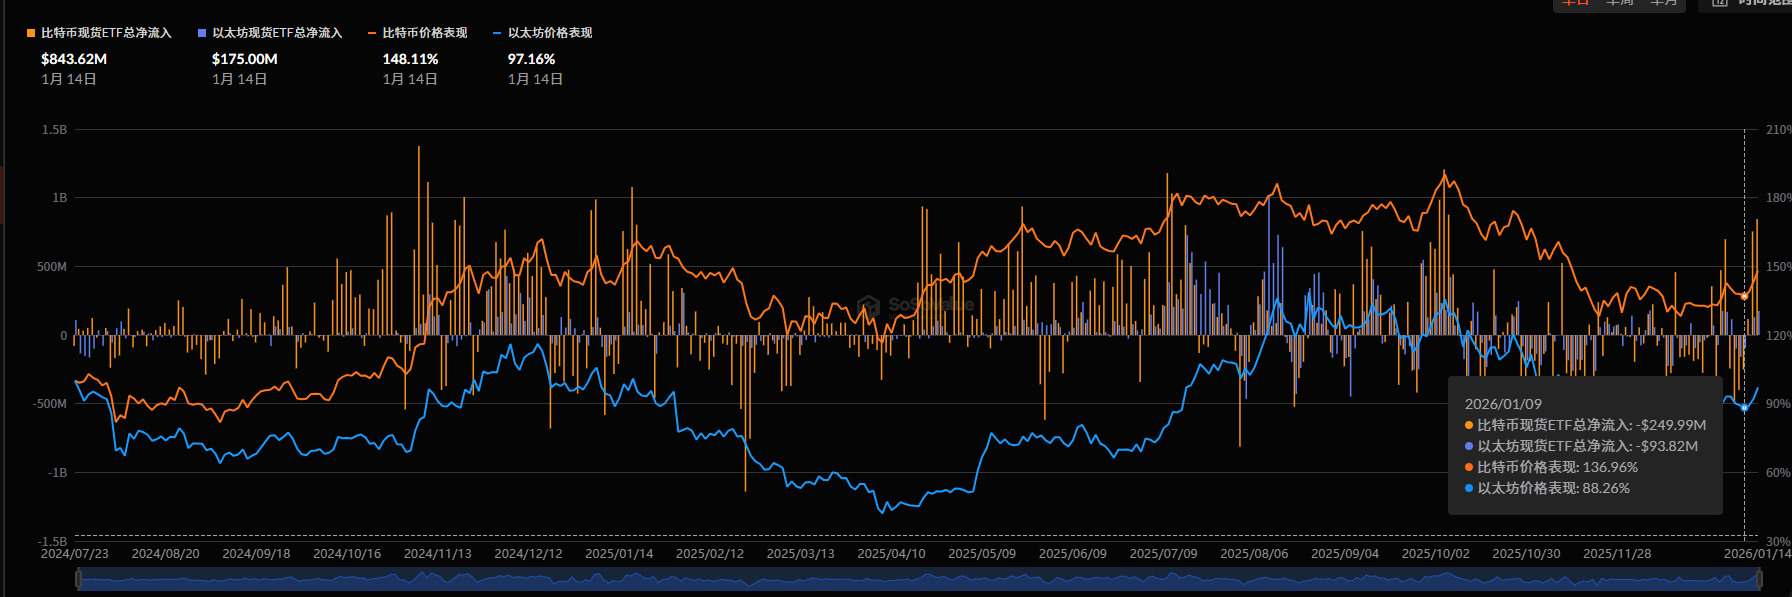1792x597 pixels.
Task: Open the 时间范围 date range picker
Action: (x=1762, y=3)
